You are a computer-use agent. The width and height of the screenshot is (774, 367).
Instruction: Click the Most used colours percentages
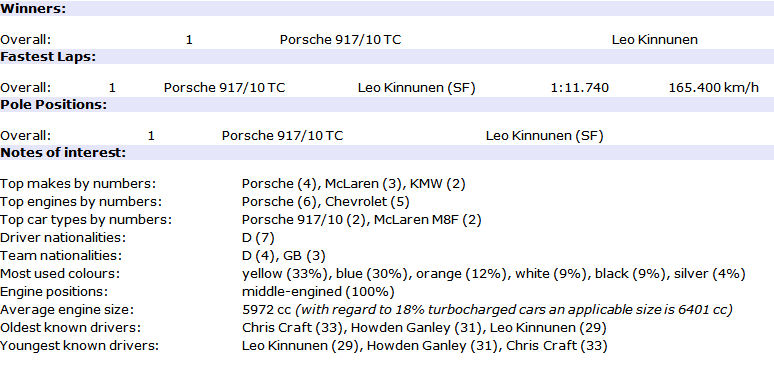[x=494, y=274]
